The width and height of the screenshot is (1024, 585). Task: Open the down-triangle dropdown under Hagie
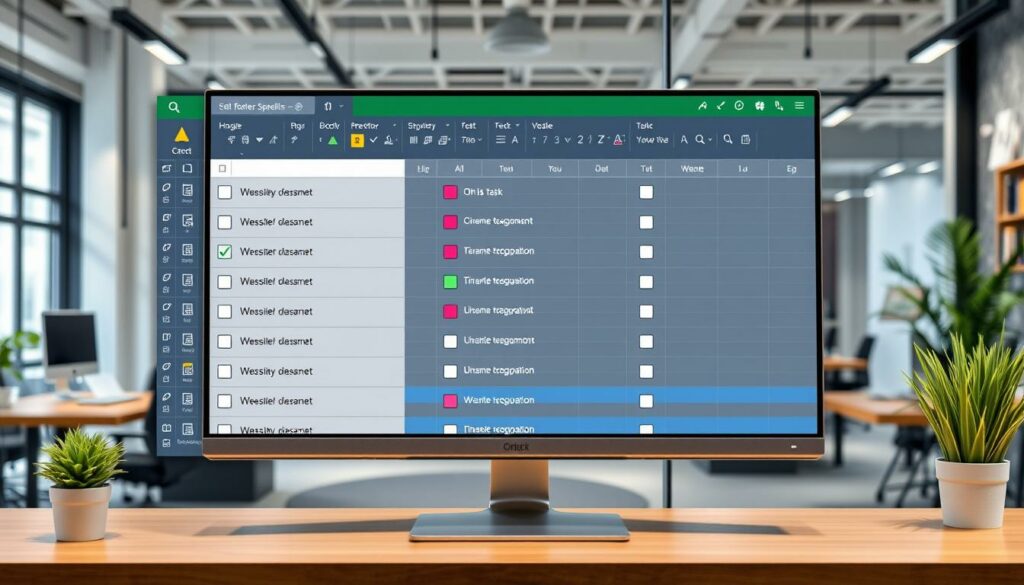point(259,140)
